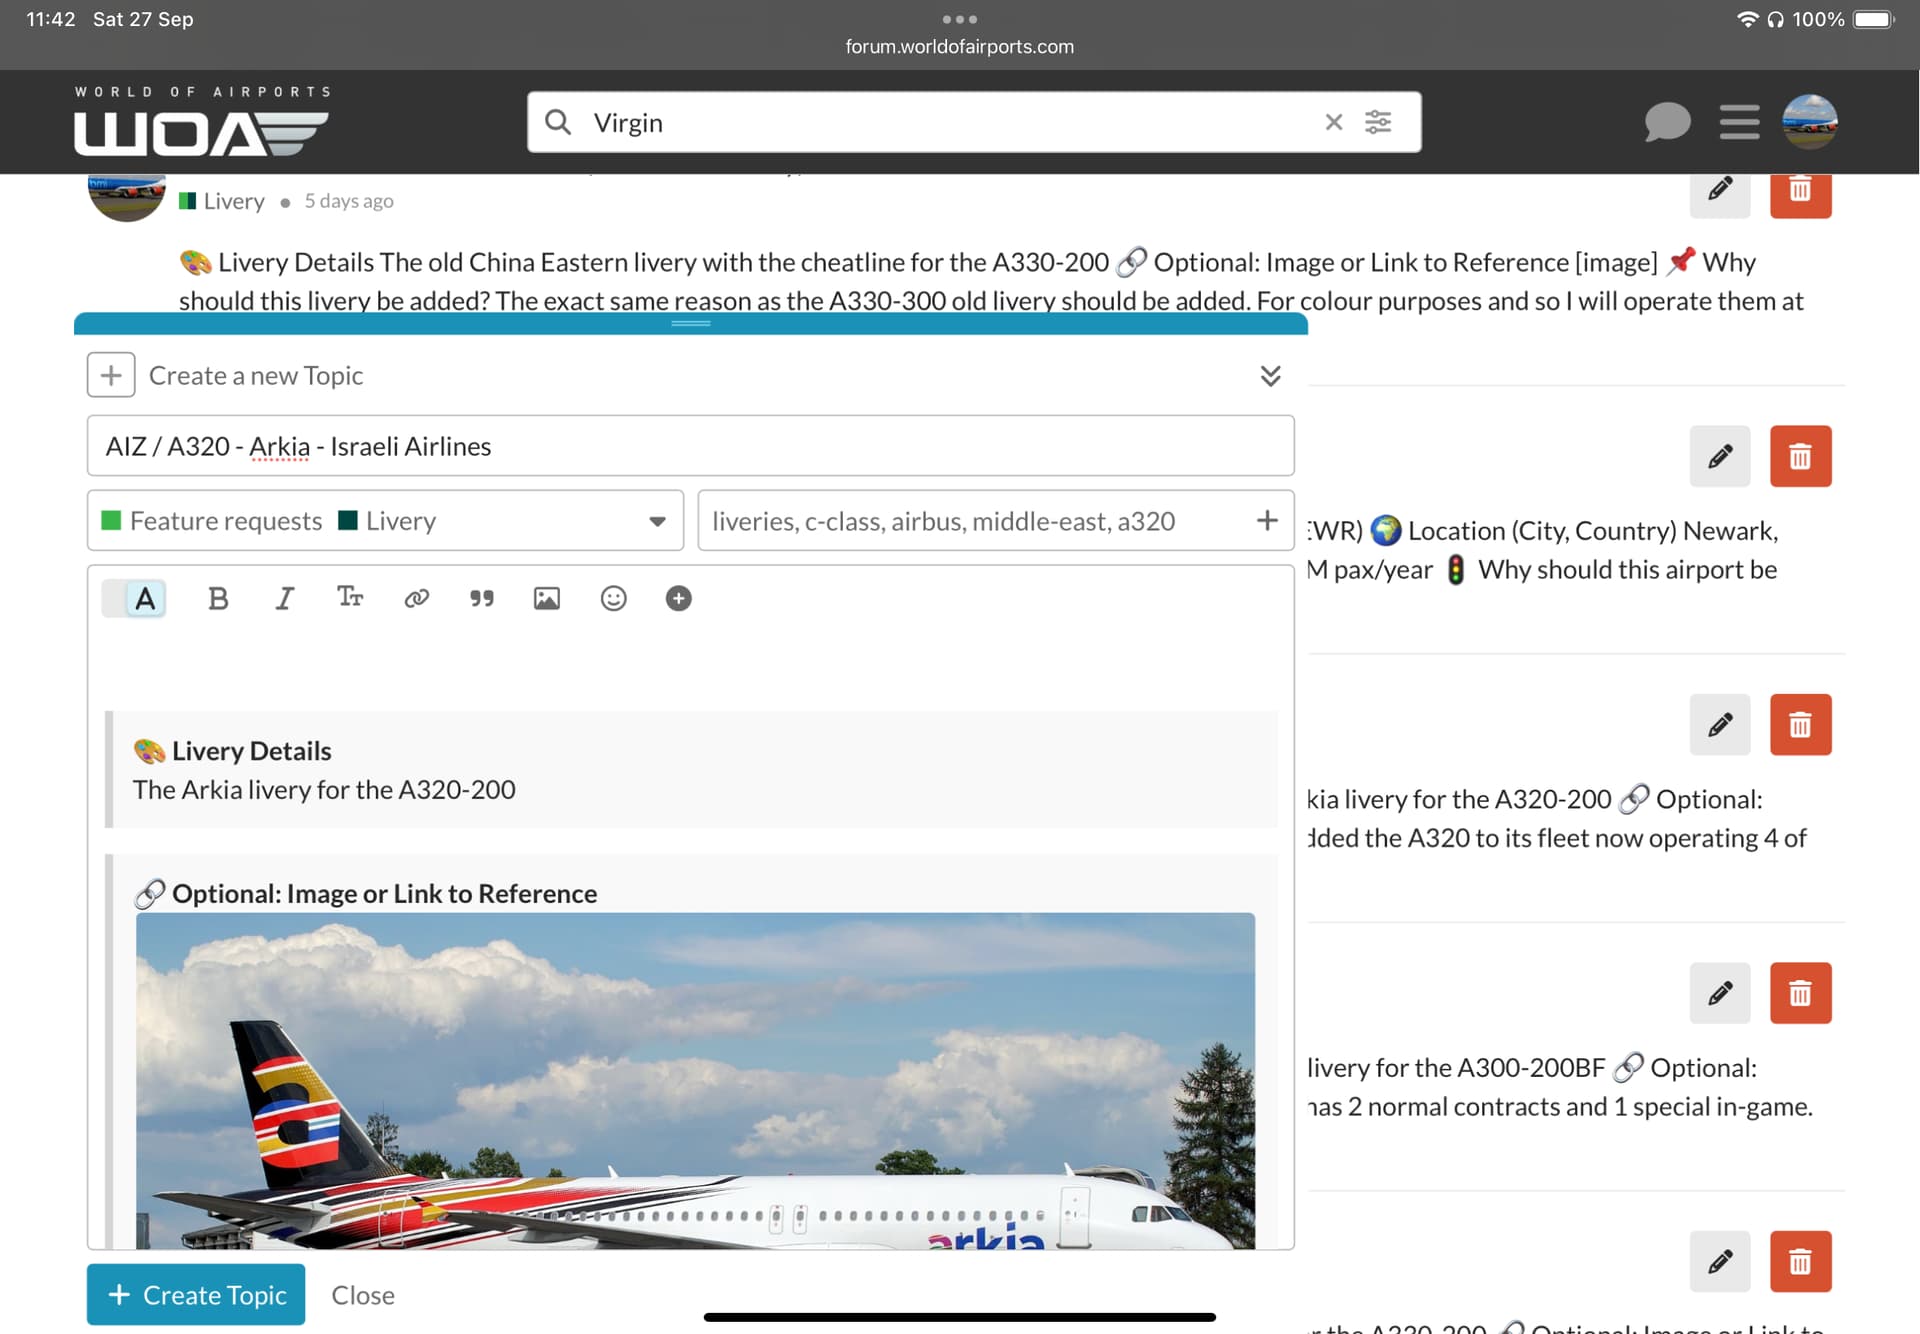The image size is (1920, 1334).
Task: Delete the A300-200BF livery draft
Action: 1800,993
